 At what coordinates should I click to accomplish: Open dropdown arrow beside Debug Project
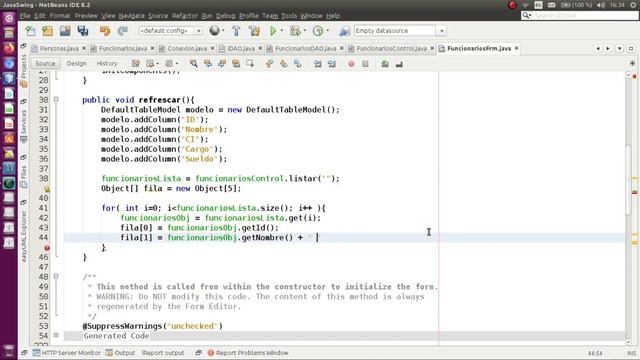tap(304, 31)
